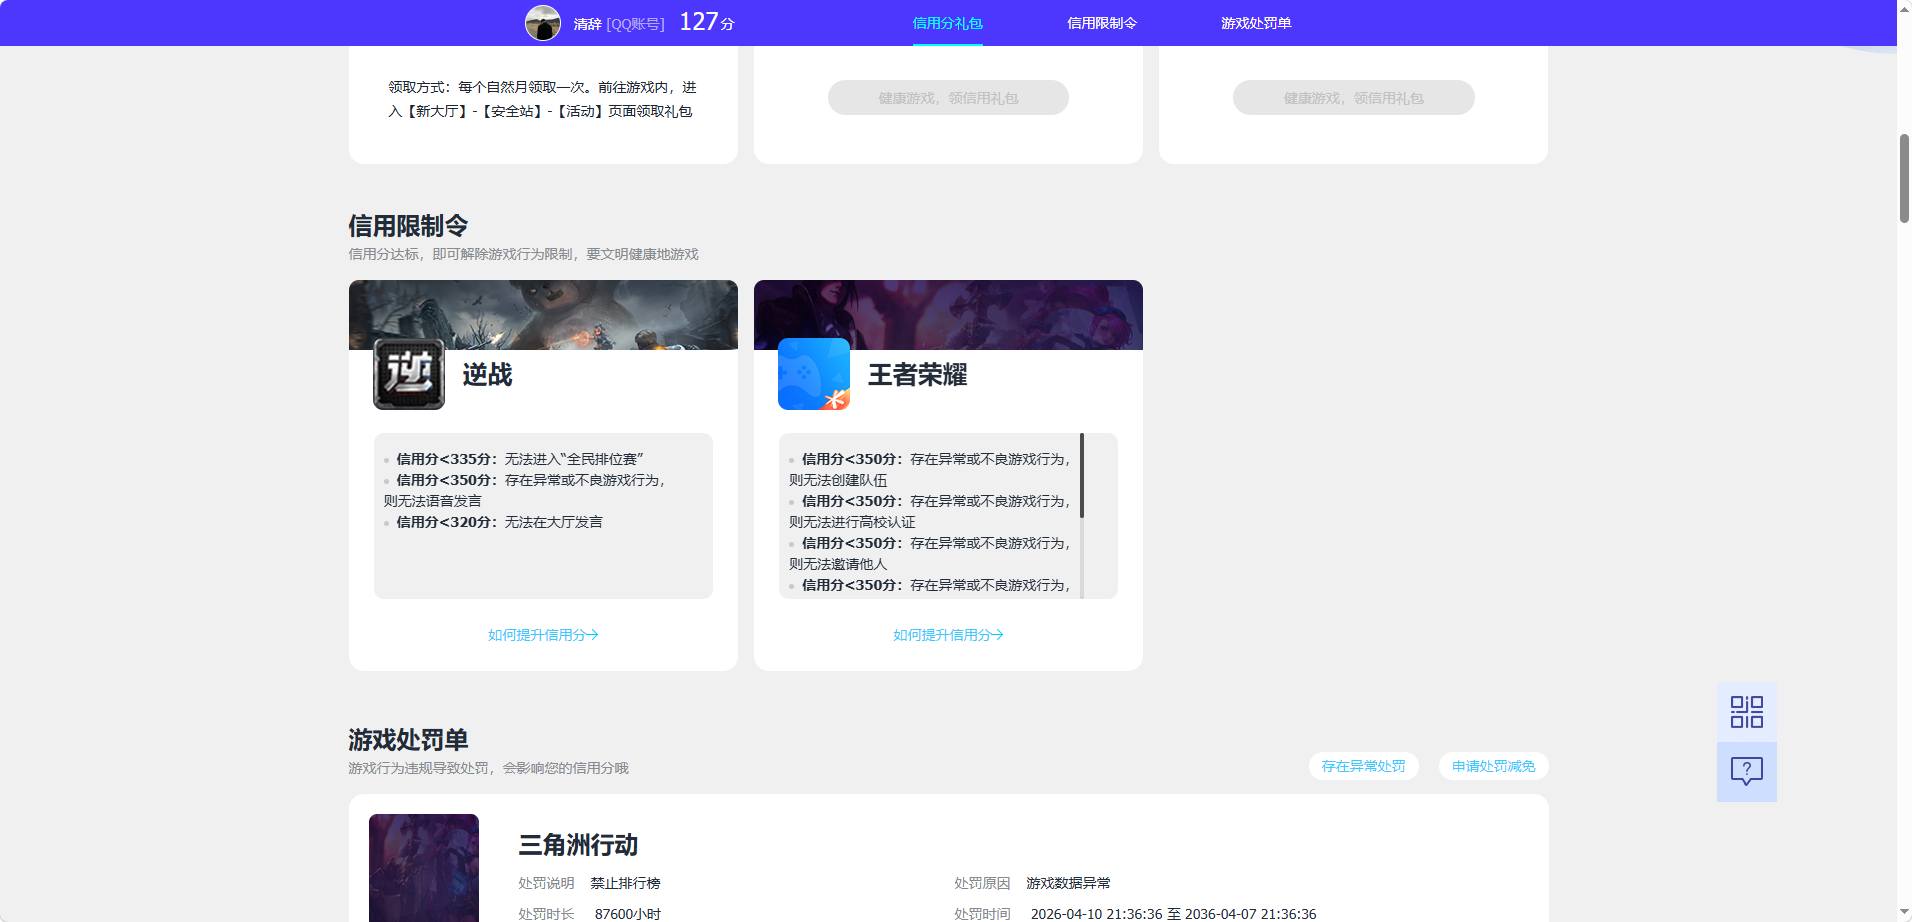The height and width of the screenshot is (922, 1912).
Task: Open the help question chat icon
Action: [x=1746, y=771]
